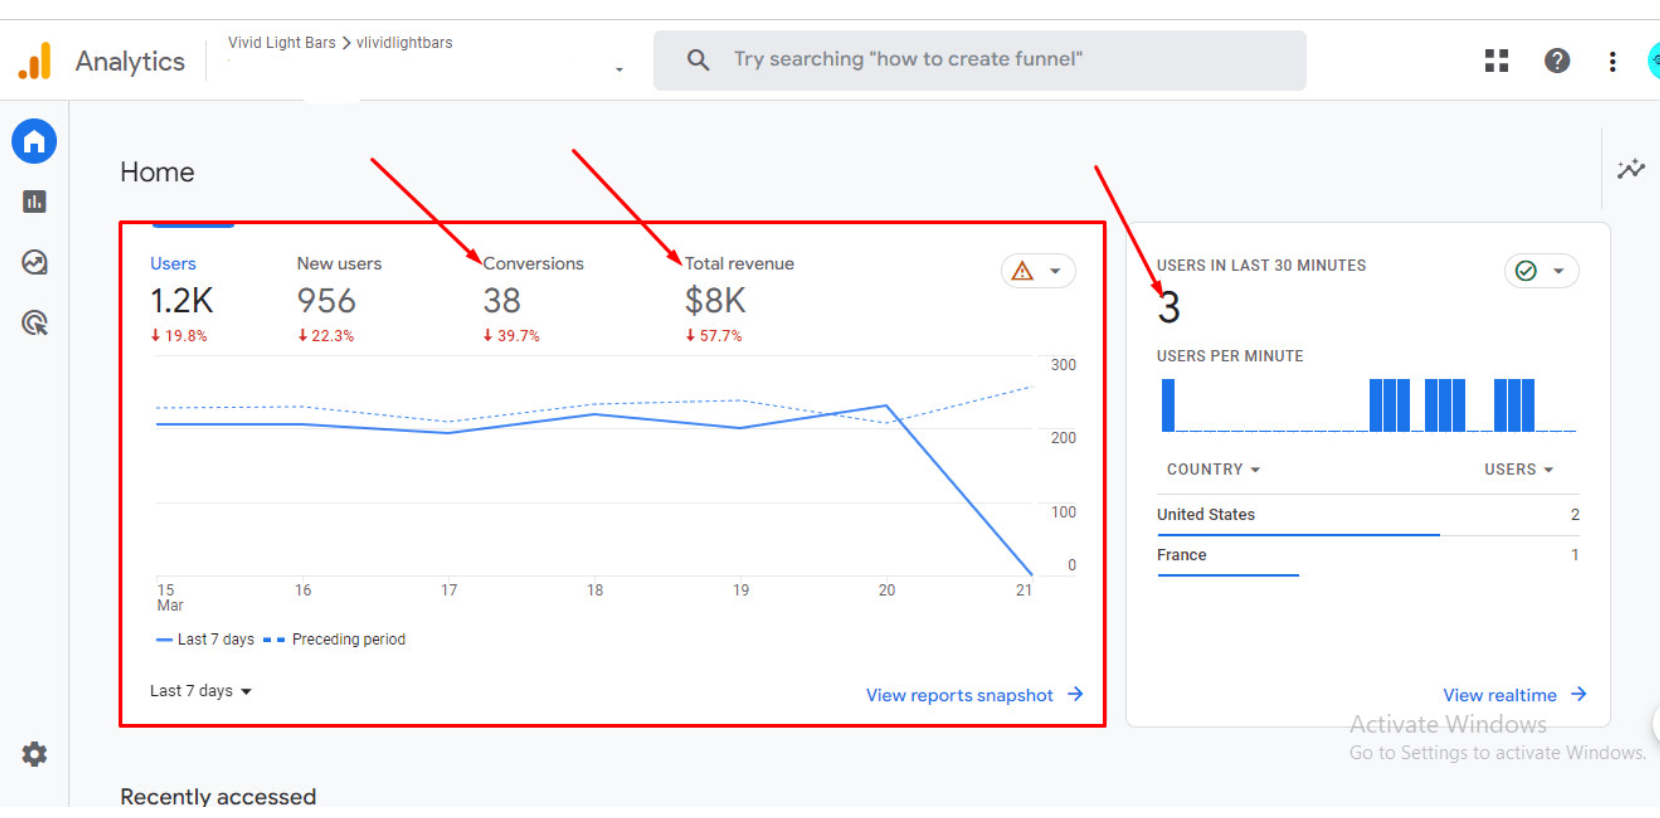Click the Help question mark icon

pos(1556,61)
